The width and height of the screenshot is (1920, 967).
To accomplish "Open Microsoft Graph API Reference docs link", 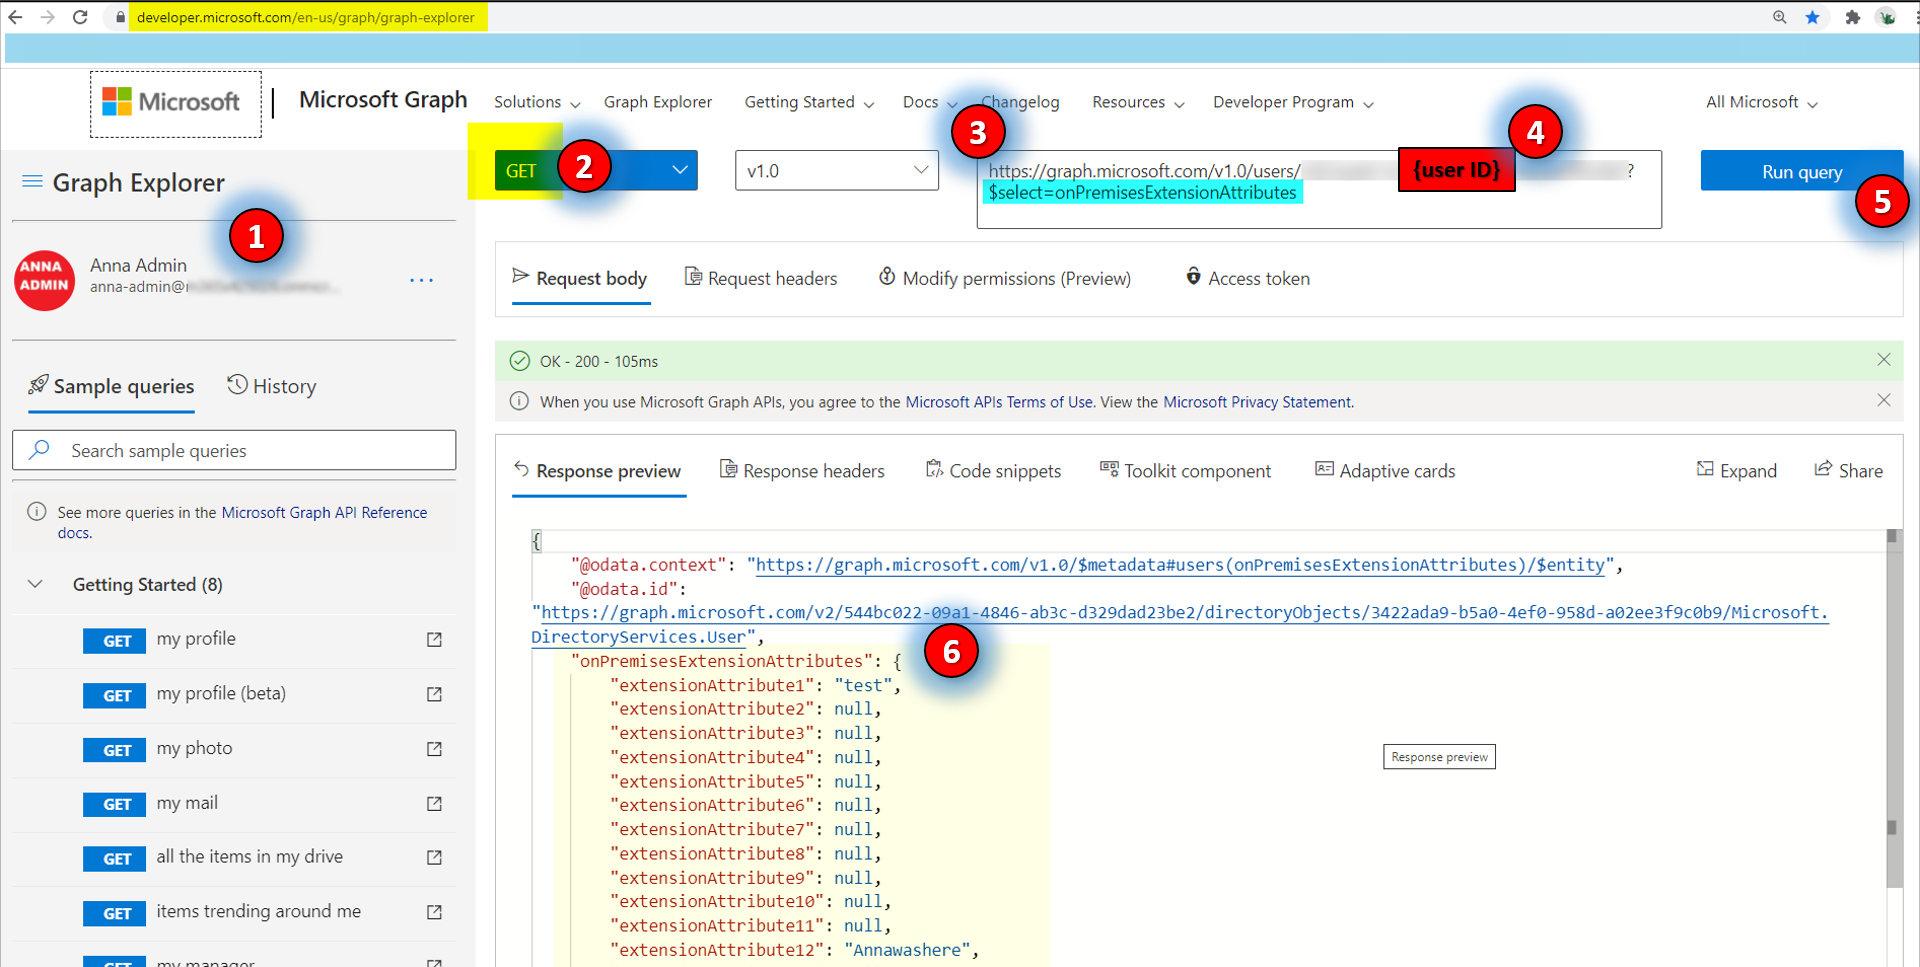I will coord(324,512).
